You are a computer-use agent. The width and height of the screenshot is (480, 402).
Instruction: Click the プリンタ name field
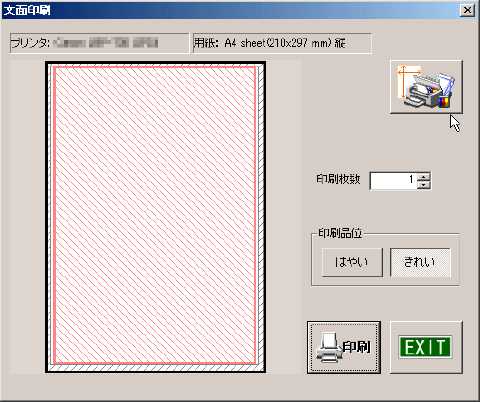[x=99, y=43]
